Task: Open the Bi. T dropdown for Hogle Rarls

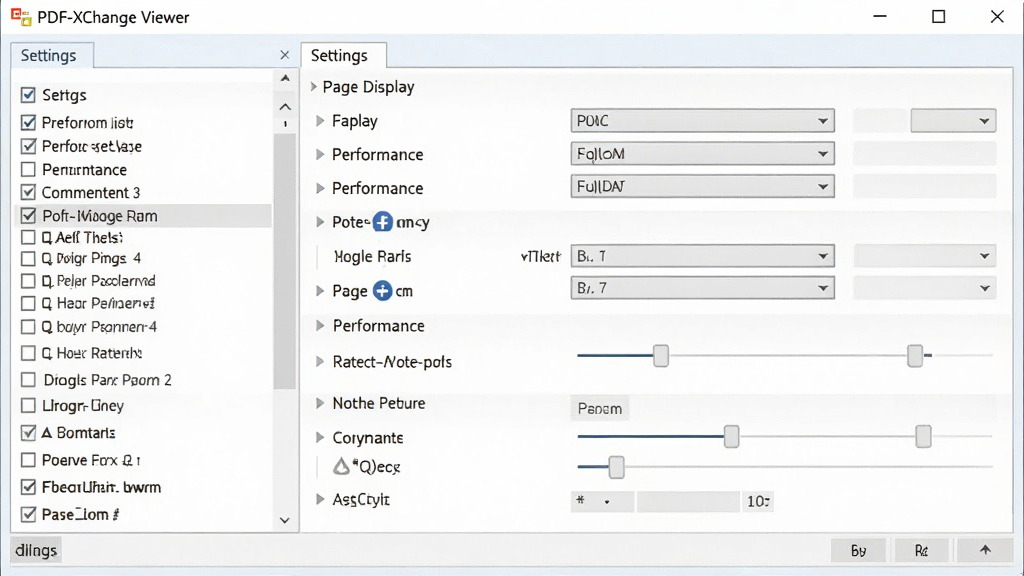Action: 702,256
